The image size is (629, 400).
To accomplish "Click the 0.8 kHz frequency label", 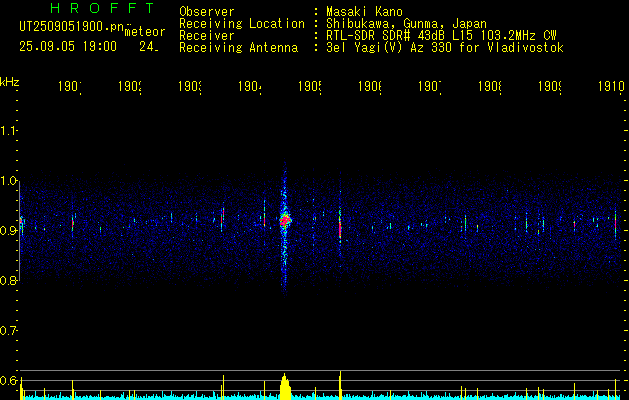I will pos(9,281).
